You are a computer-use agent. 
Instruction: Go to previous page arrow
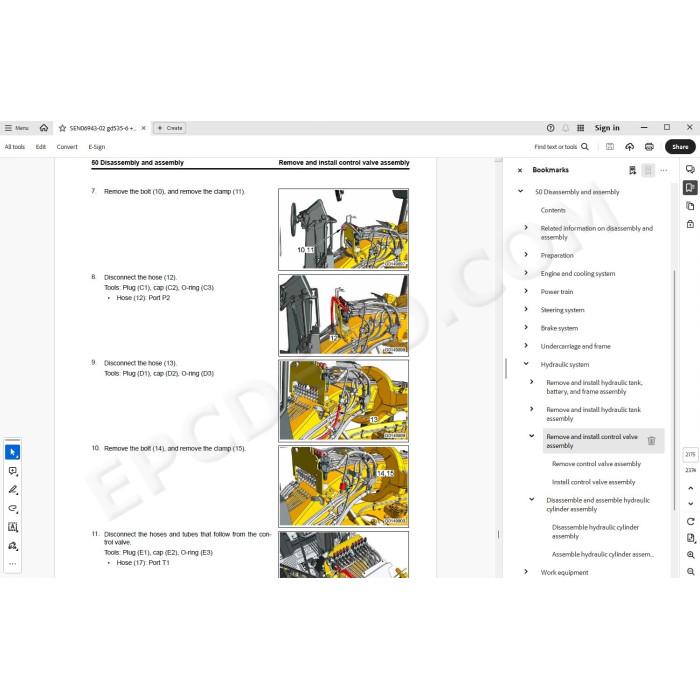690,488
